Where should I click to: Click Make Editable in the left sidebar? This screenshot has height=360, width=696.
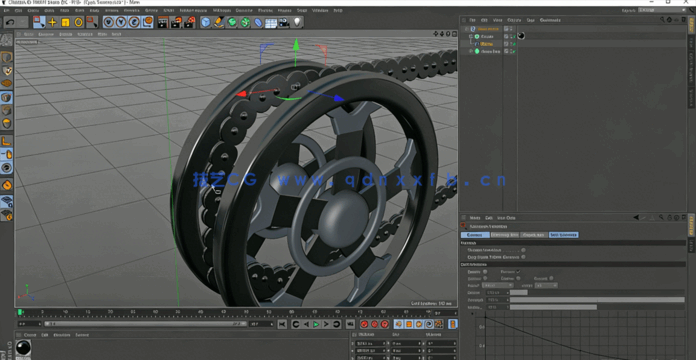(6, 40)
